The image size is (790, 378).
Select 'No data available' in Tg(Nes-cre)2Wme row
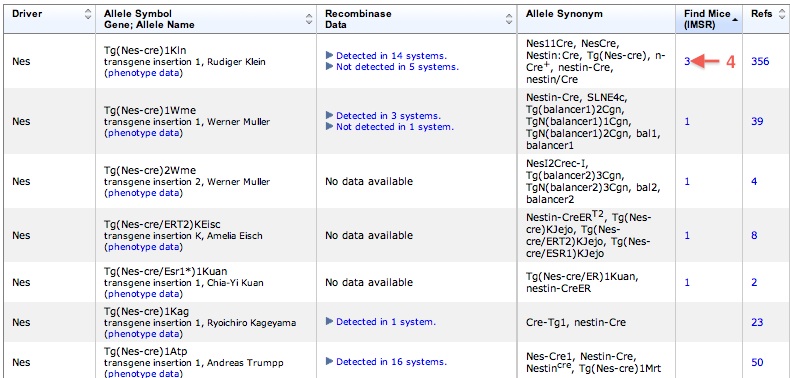[369, 181]
